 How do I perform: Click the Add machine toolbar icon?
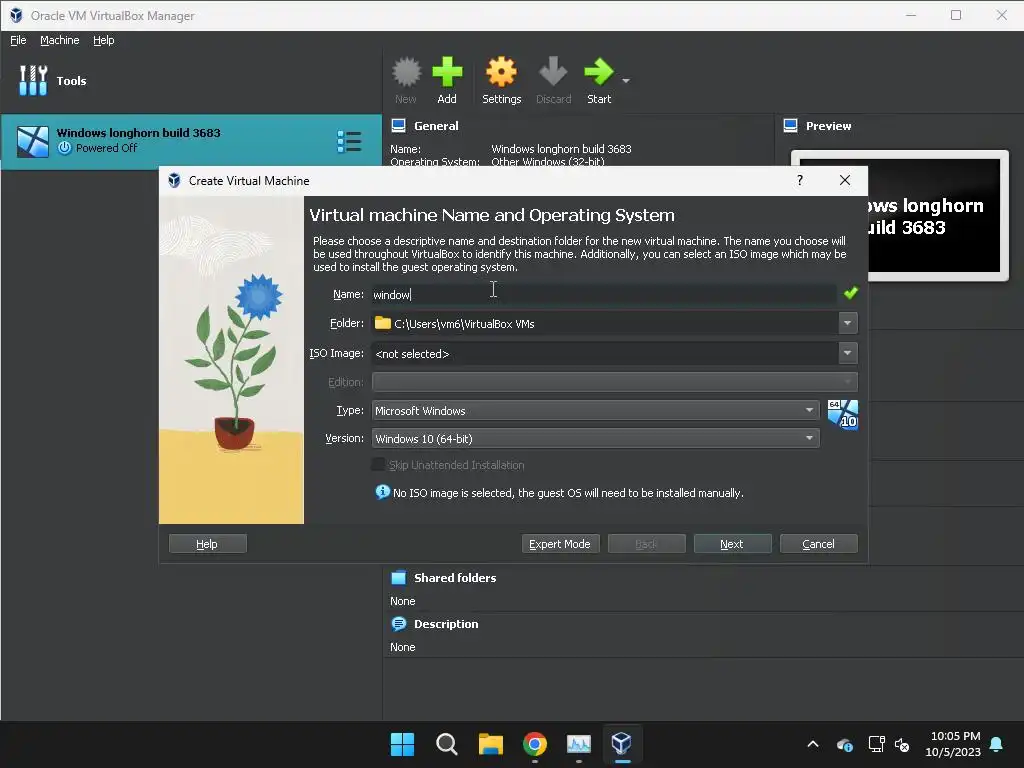click(447, 72)
